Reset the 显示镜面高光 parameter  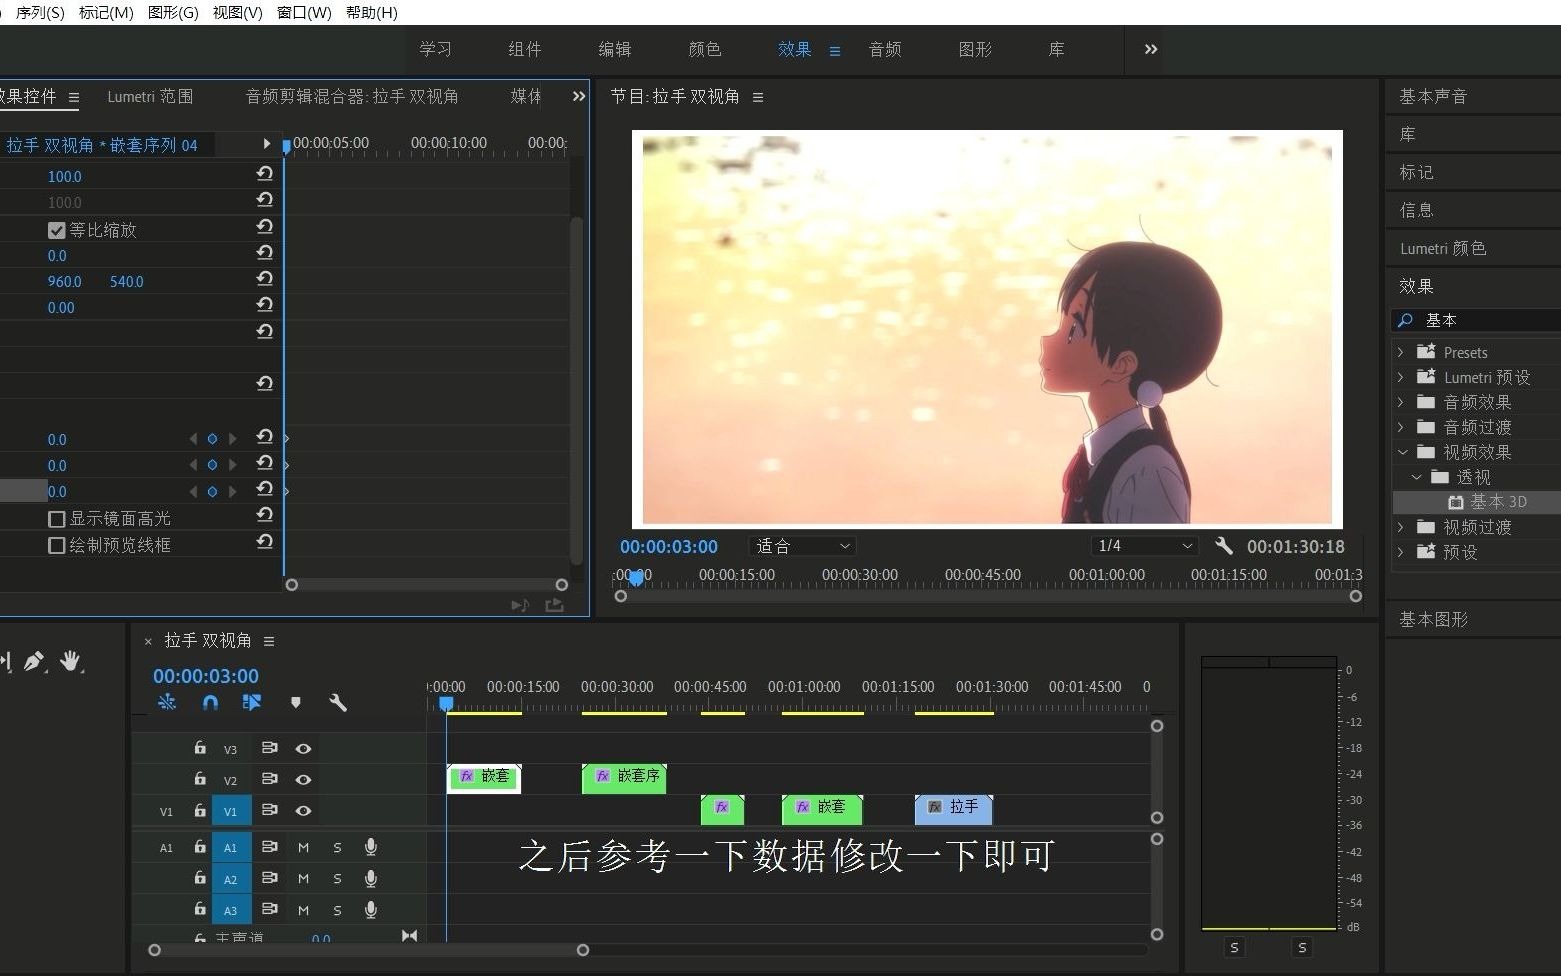tap(264, 515)
